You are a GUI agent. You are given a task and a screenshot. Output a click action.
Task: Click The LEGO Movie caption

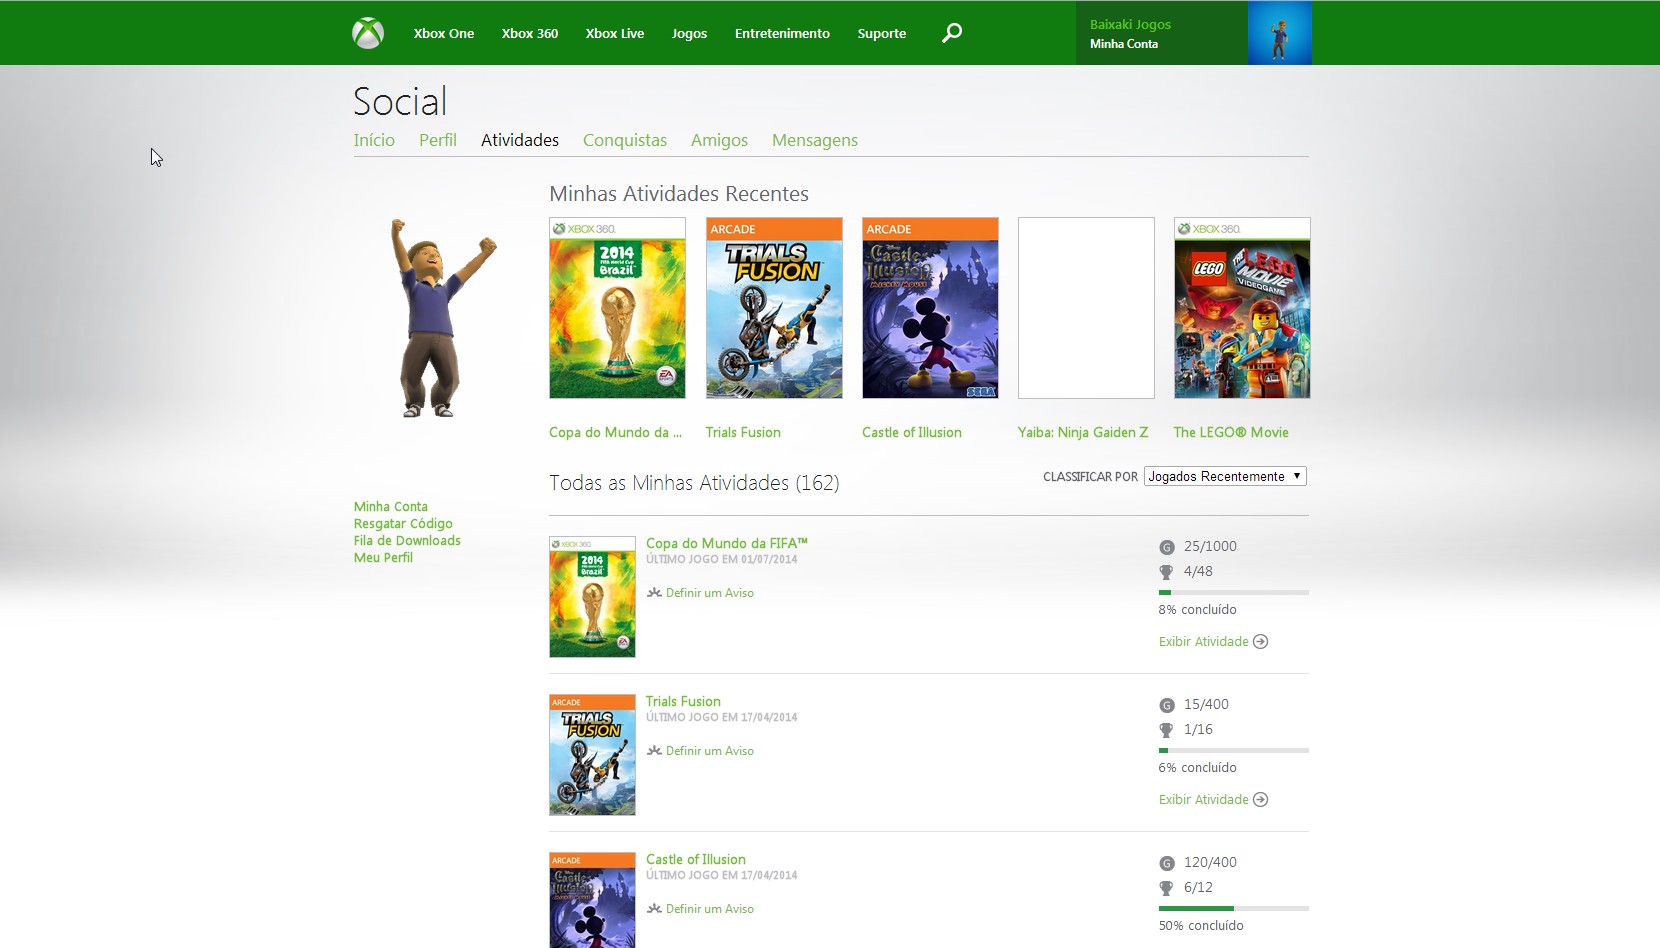pos(1231,432)
